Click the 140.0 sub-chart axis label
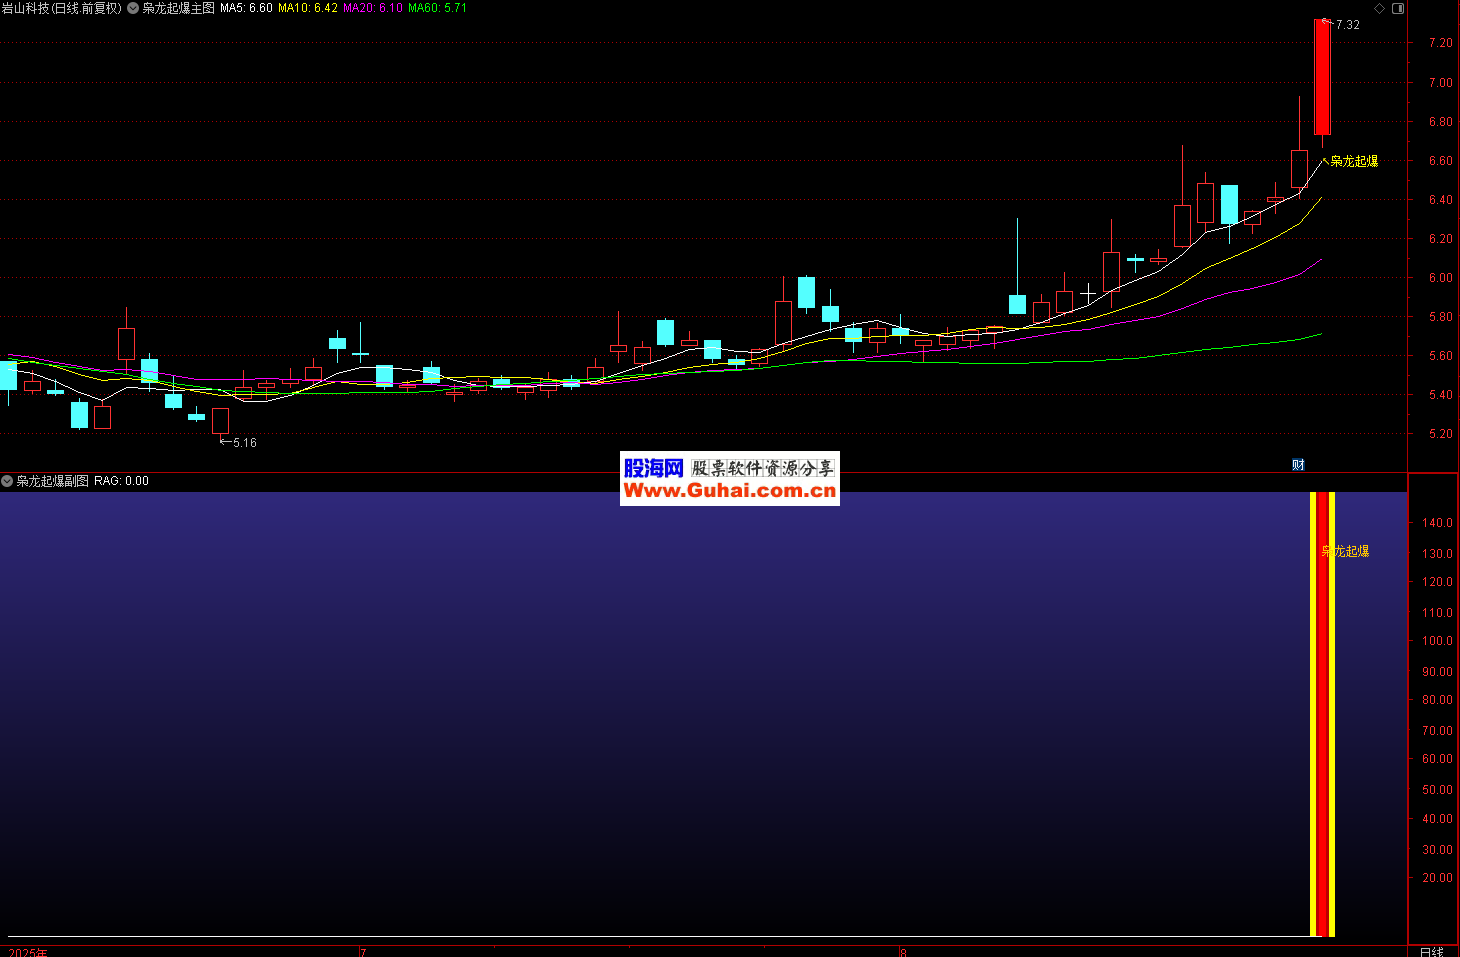This screenshot has width=1460, height=957. [x=1438, y=523]
